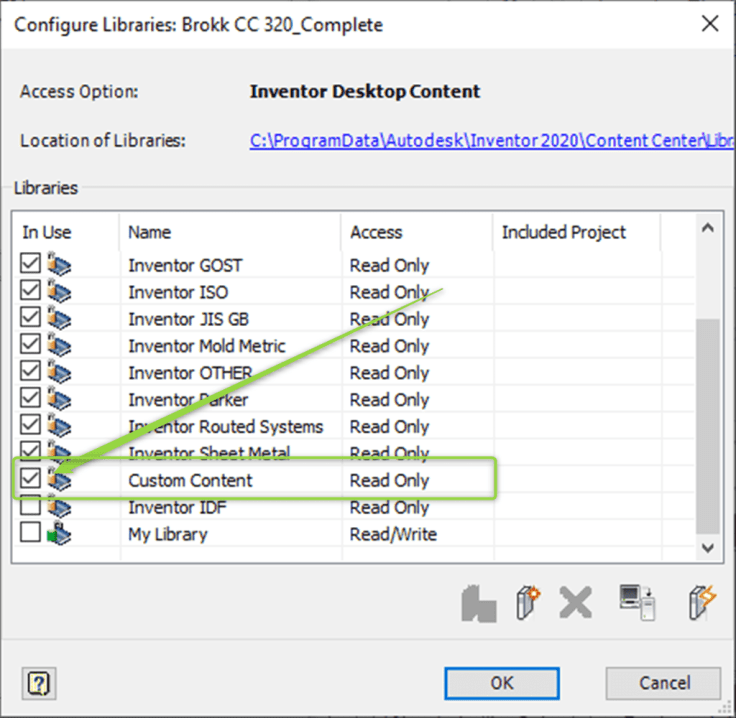Image resolution: width=736 pixels, height=718 pixels.
Task: Click the Read/Write access cell of My Library
Action: [393, 534]
